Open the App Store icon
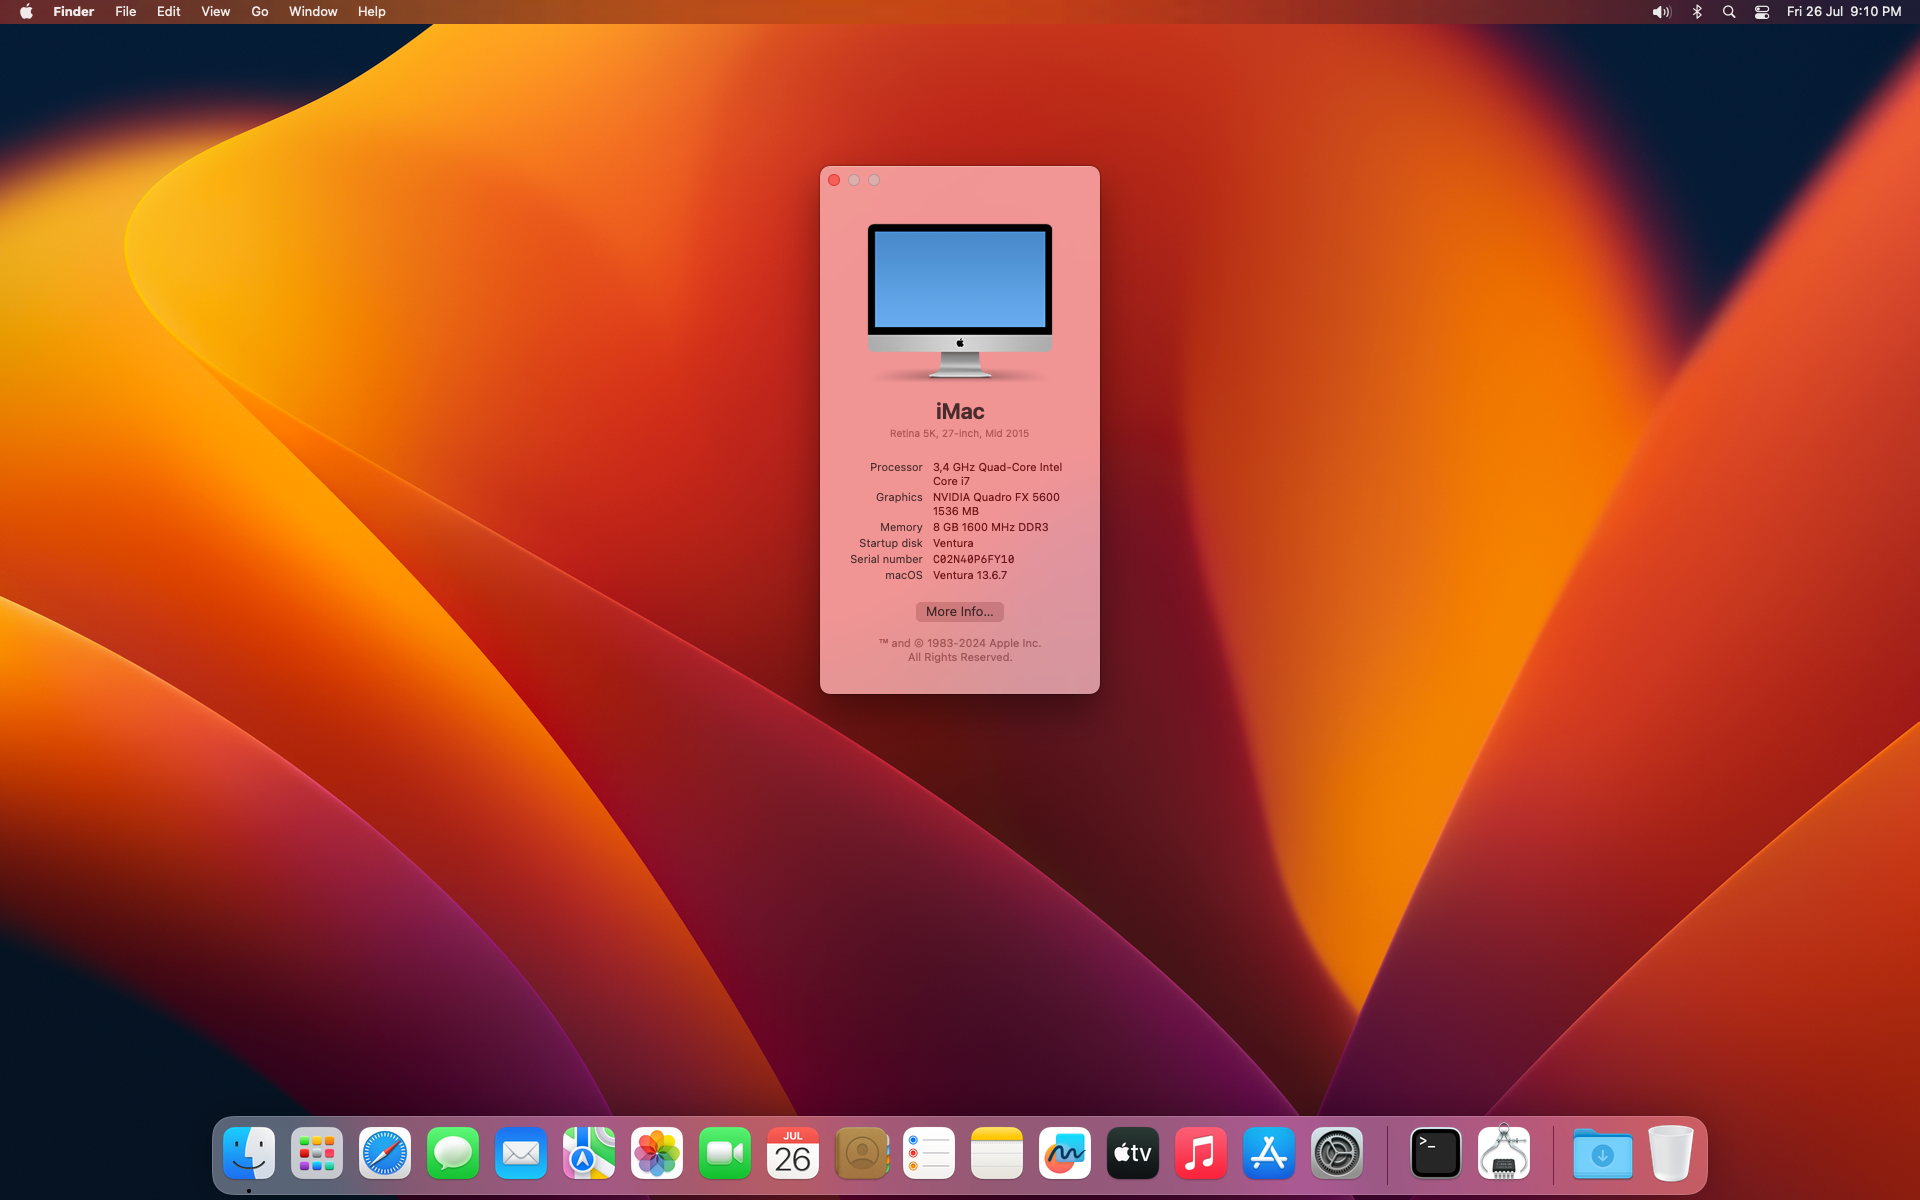The width and height of the screenshot is (1920, 1200). [1269, 1154]
